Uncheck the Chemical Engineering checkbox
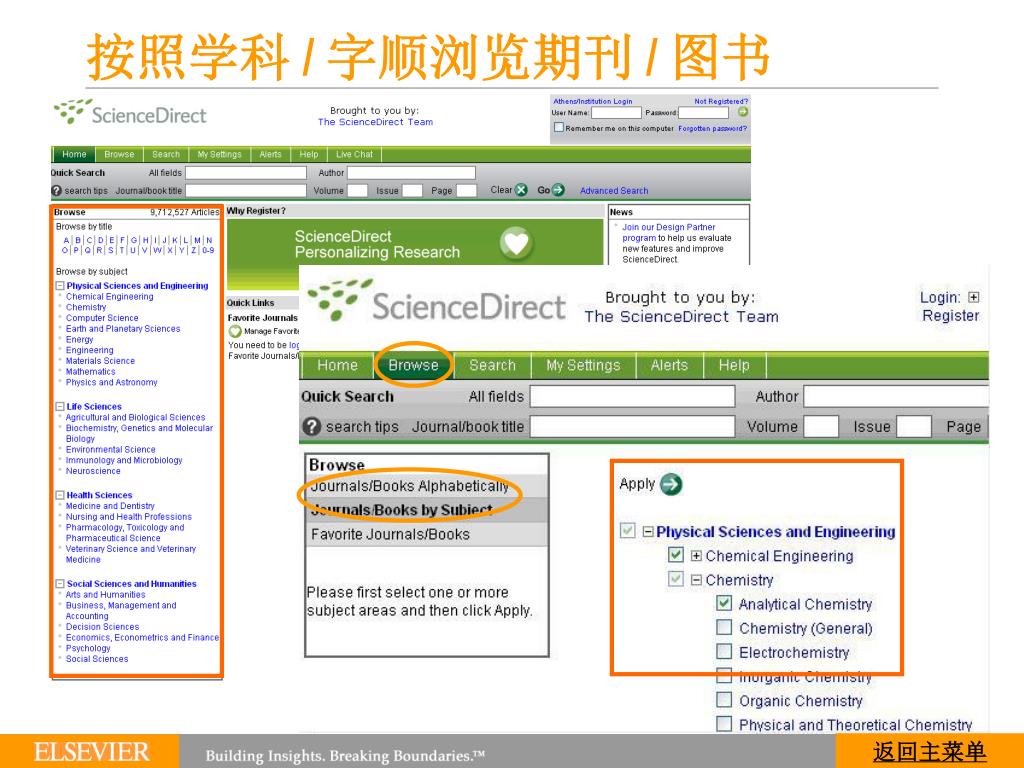 (x=676, y=555)
